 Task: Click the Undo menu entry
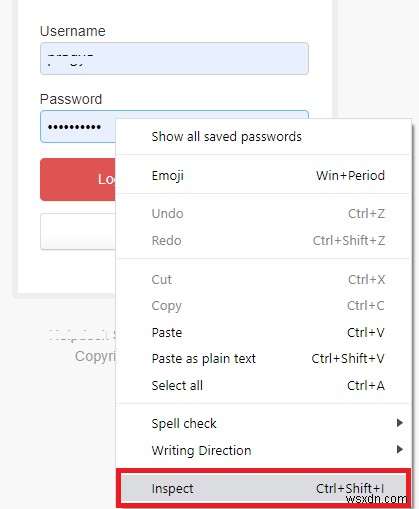tap(263, 214)
